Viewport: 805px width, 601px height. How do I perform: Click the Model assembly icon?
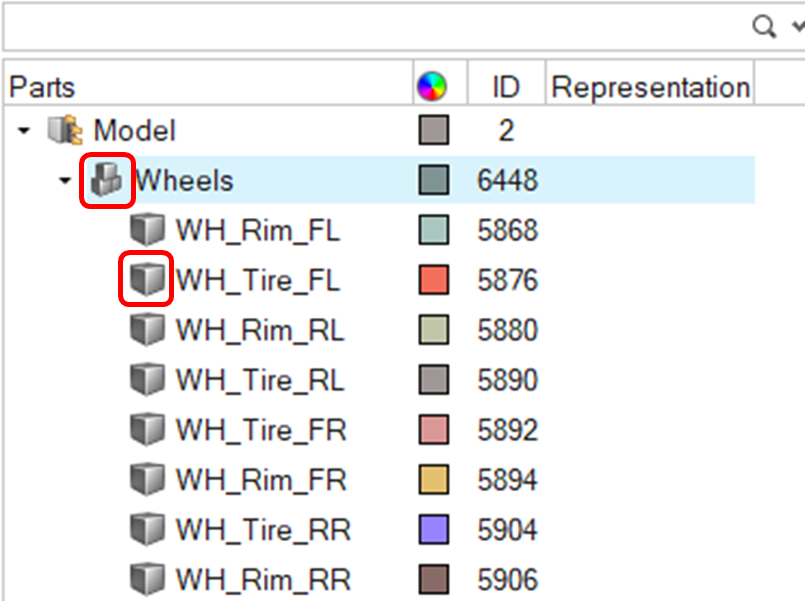coord(65,130)
